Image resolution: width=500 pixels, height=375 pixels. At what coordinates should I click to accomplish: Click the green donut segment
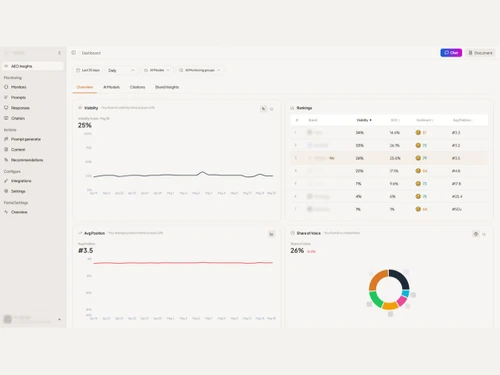pyautogui.click(x=376, y=300)
